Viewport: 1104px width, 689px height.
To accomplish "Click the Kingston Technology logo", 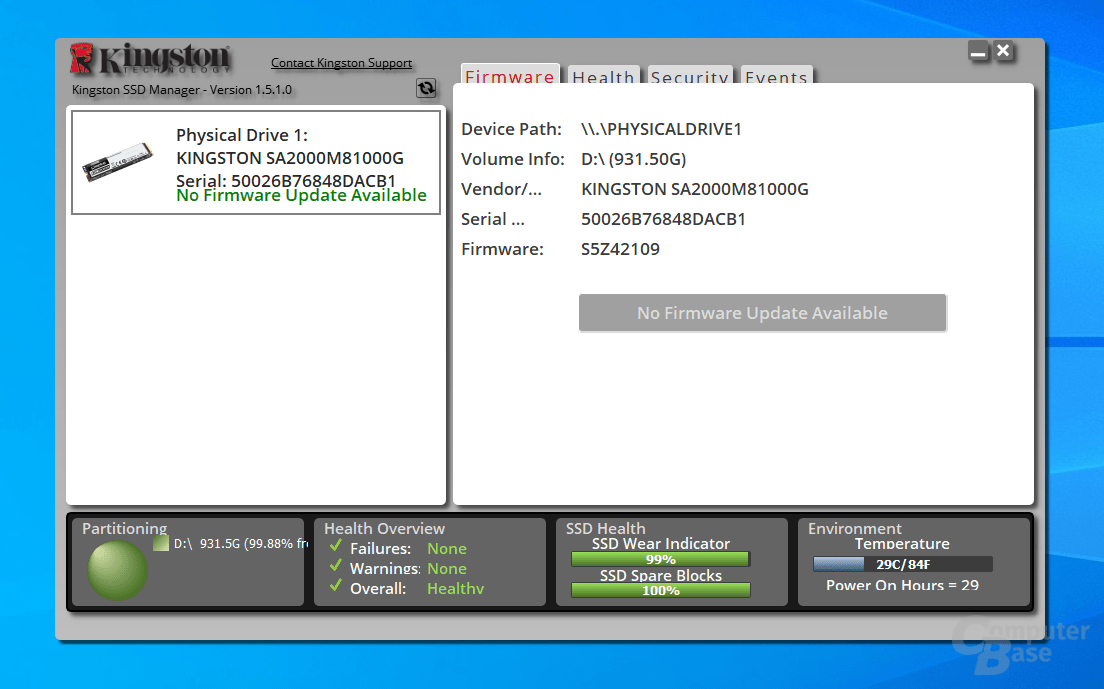I will (x=150, y=58).
